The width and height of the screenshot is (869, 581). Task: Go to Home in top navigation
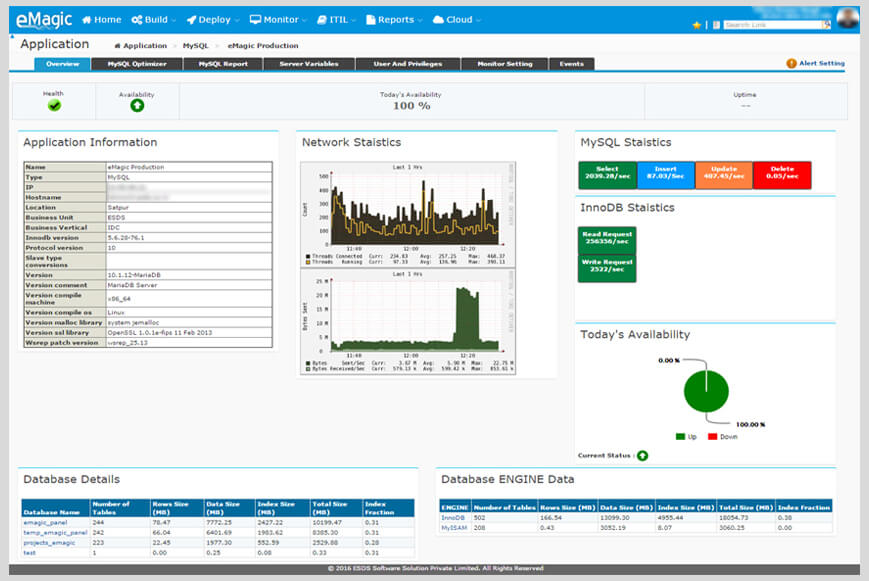pyautogui.click(x=101, y=19)
